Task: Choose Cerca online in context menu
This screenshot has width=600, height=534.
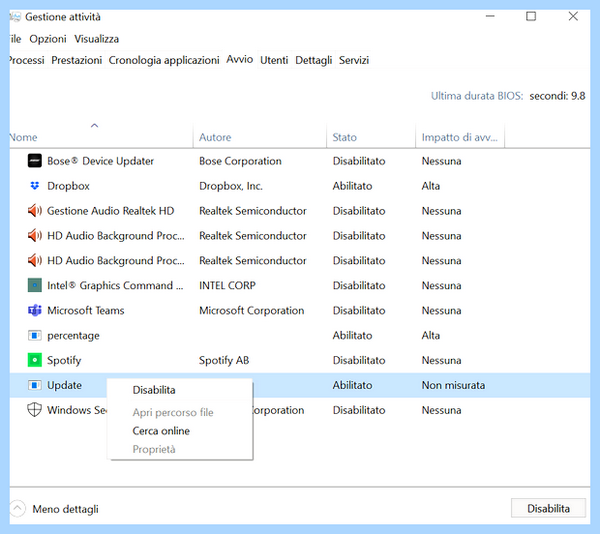Action: click(180, 431)
